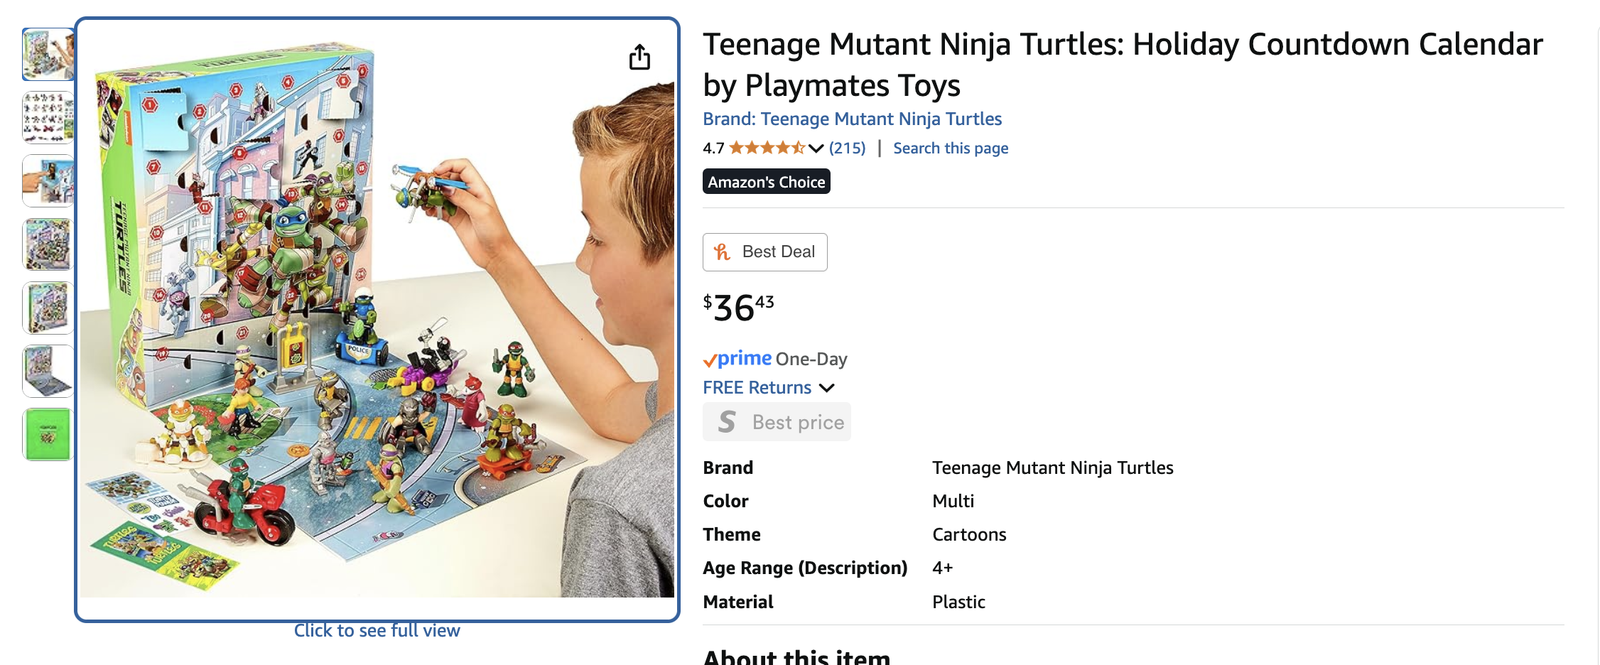Select third thumbnail with hand pointing
The width and height of the screenshot is (1600, 665).
tap(48, 181)
